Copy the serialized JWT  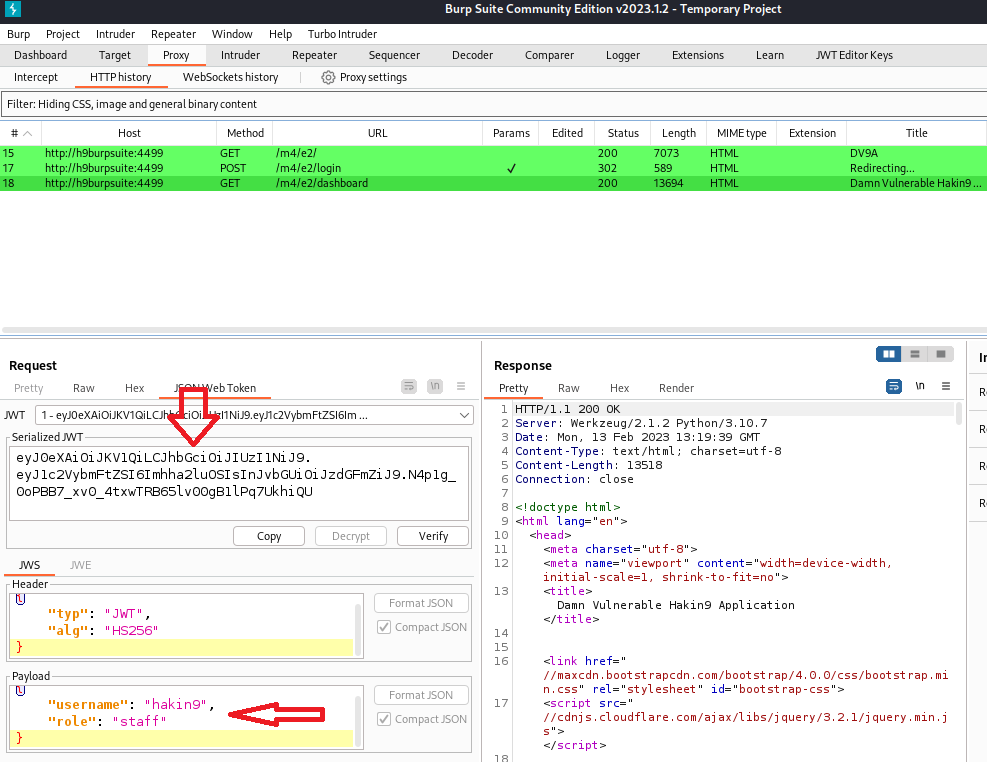(269, 536)
